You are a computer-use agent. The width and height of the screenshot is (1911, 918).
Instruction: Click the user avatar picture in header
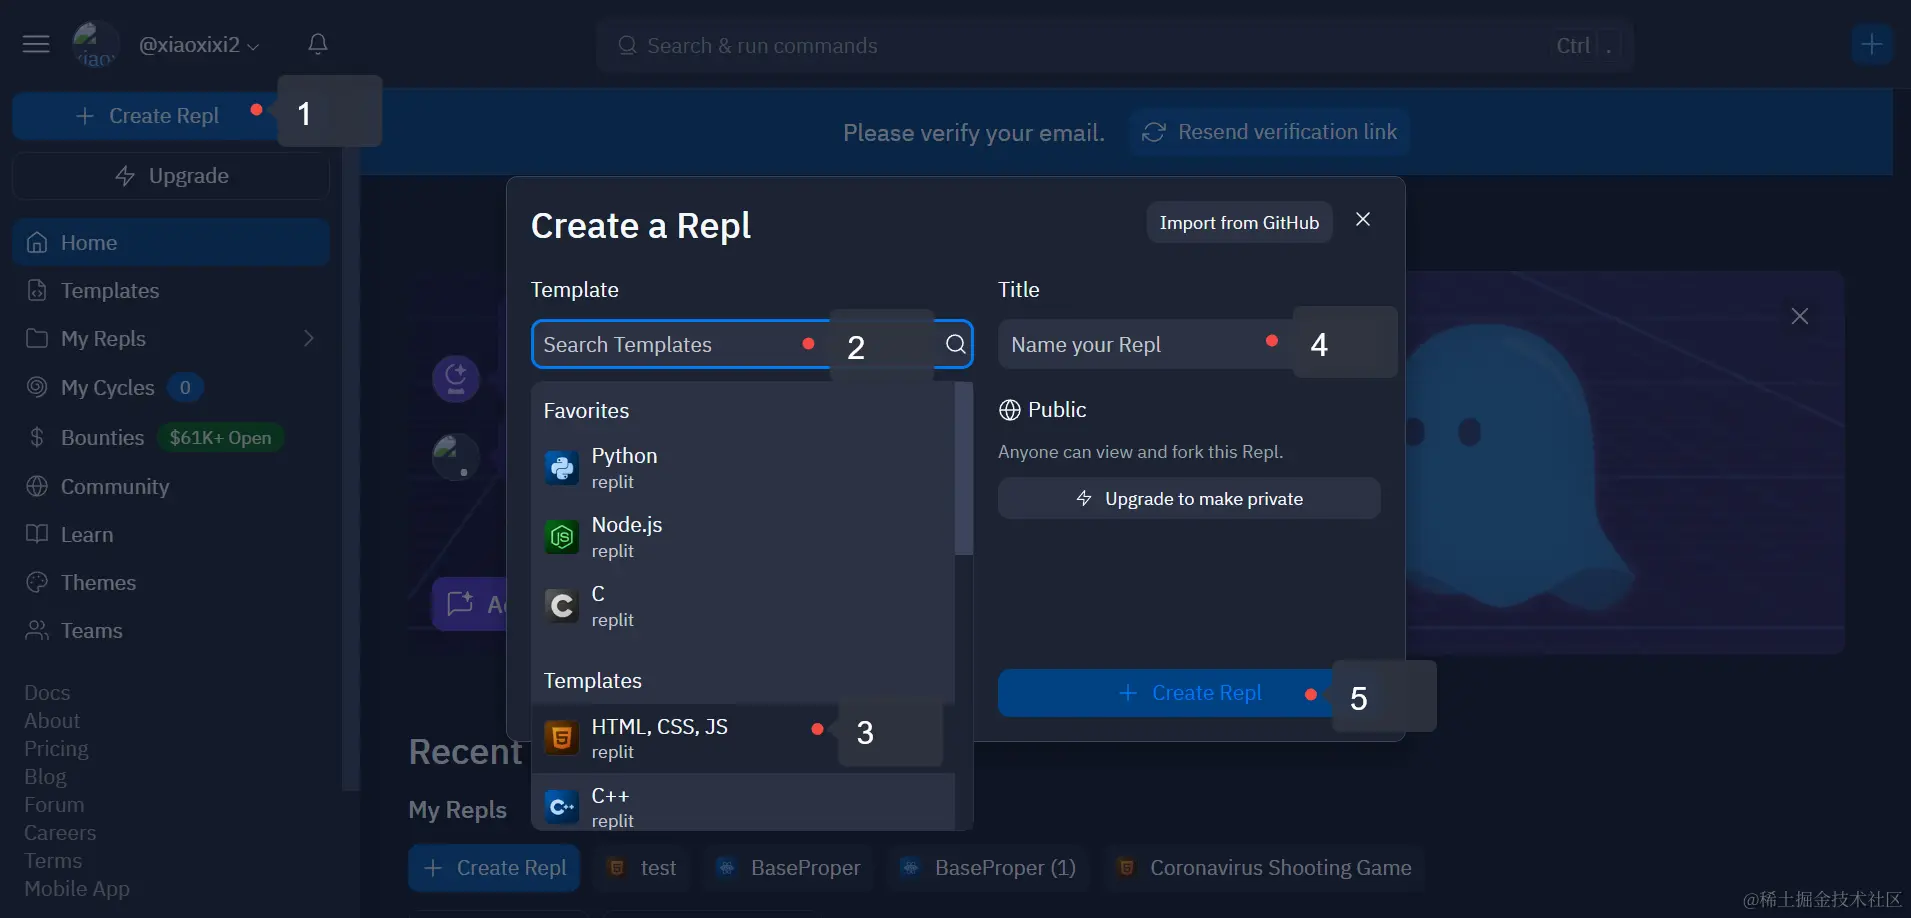(96, 45)
